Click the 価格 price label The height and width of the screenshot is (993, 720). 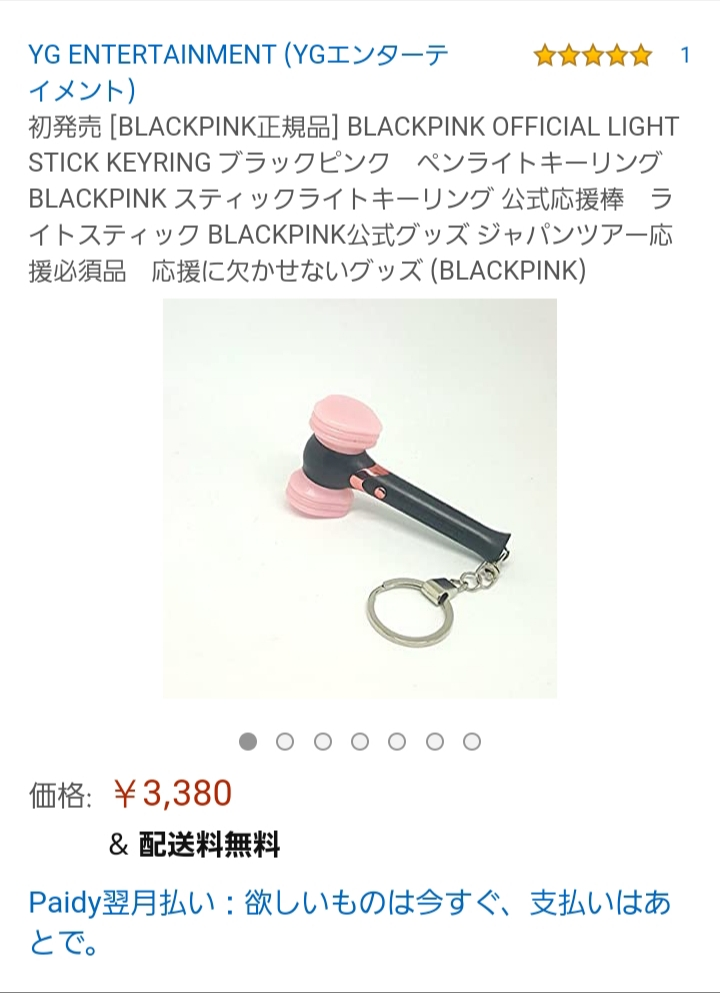point(60,795)
